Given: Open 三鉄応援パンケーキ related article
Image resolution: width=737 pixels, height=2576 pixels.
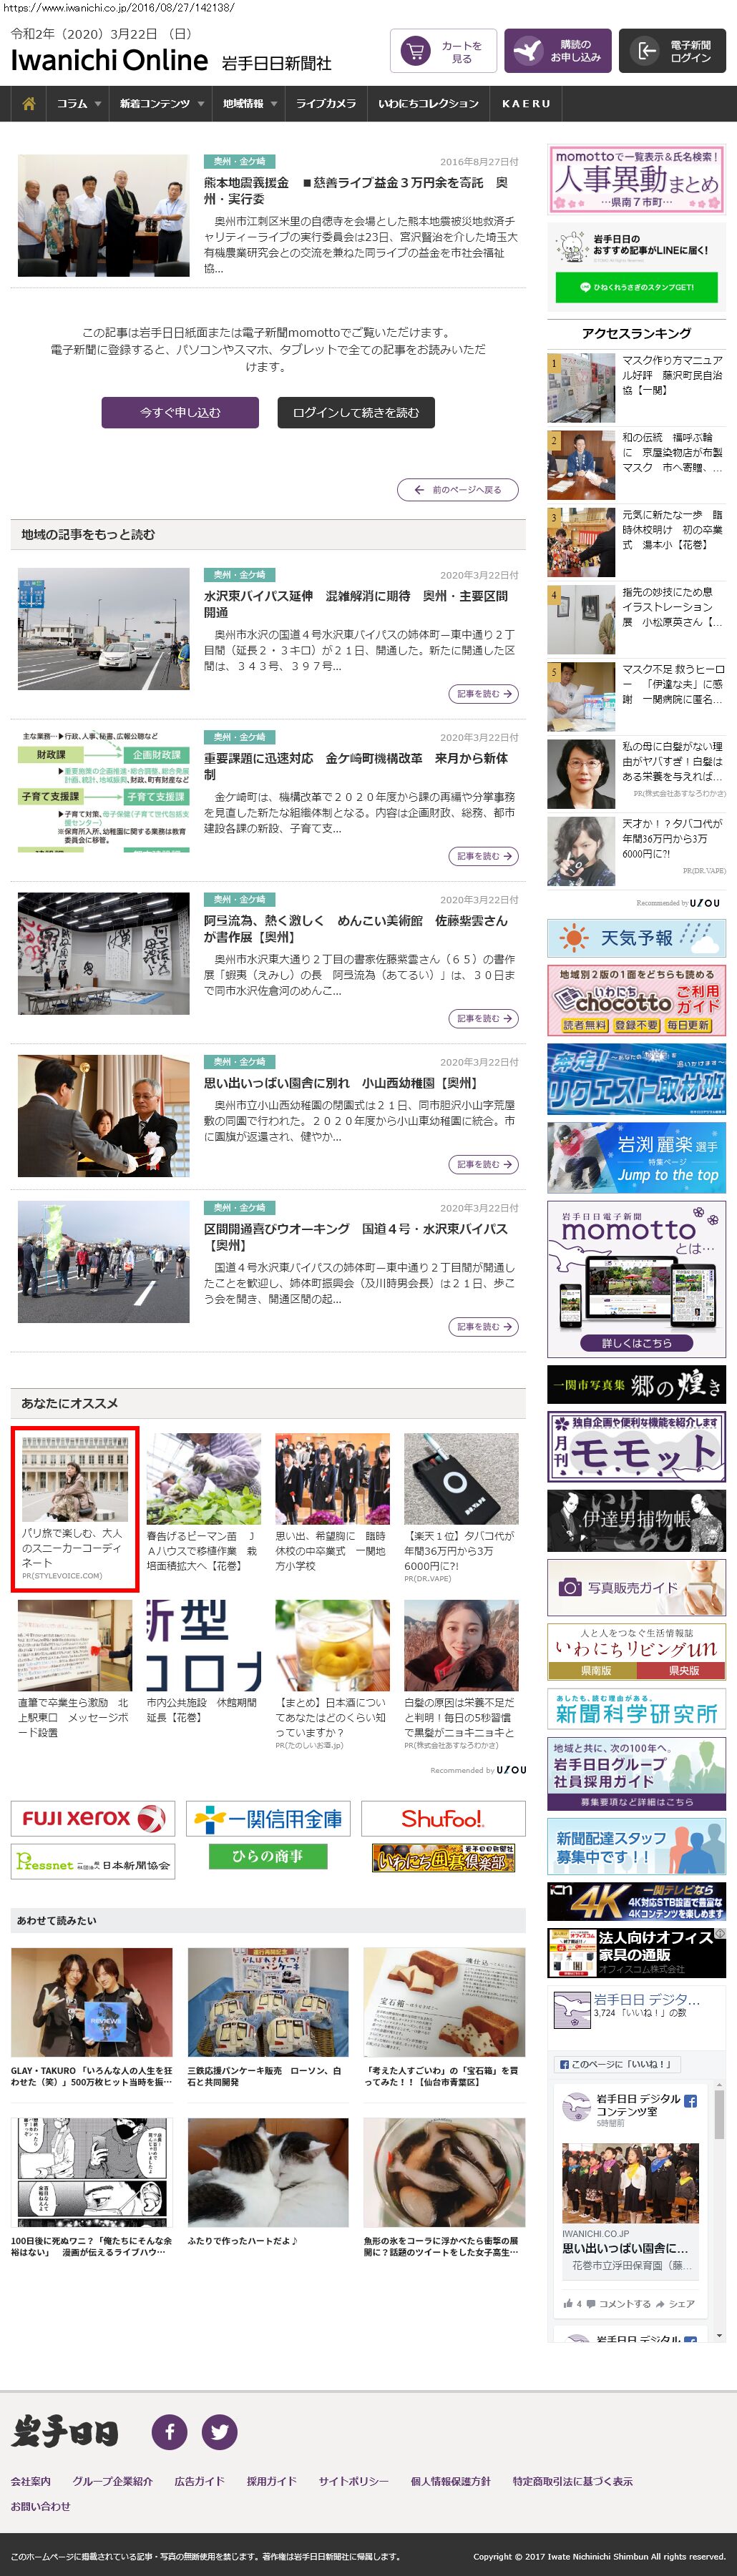Looking at the screenshot, I should [x=268, y=2018].
